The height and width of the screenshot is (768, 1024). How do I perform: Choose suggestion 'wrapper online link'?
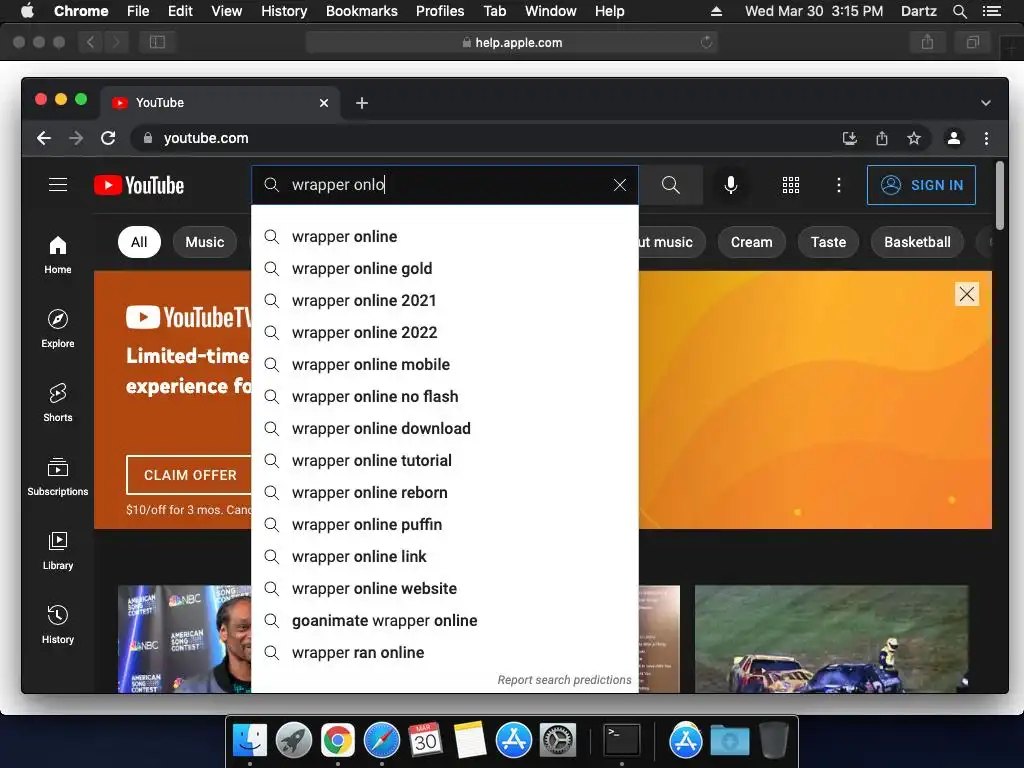click(x=445, y=556)
